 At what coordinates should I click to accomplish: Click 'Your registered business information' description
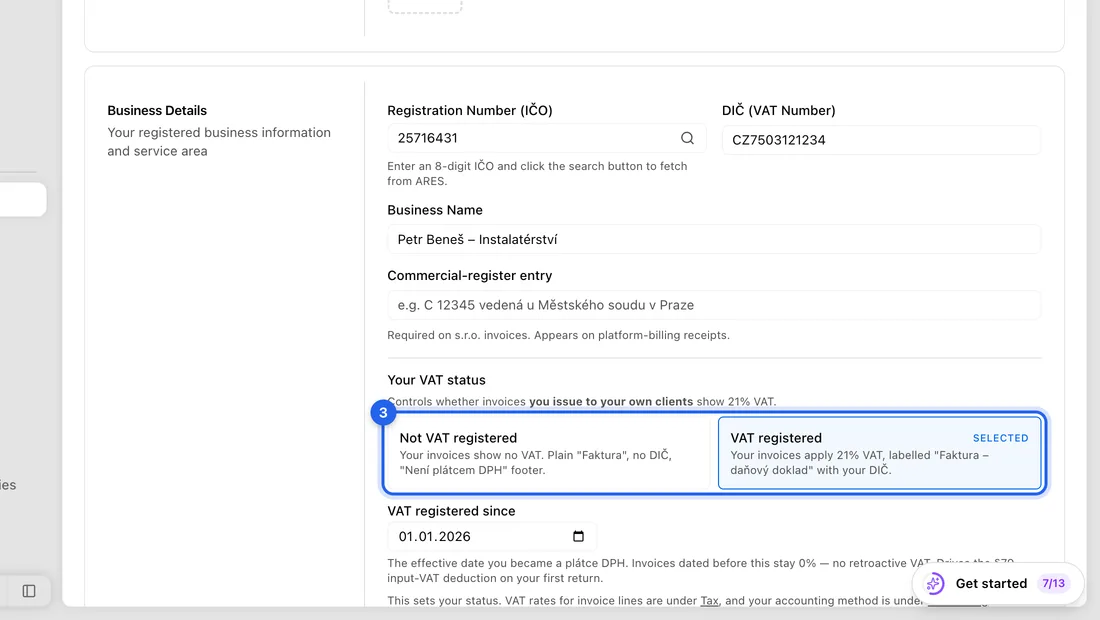coord(219,142)
